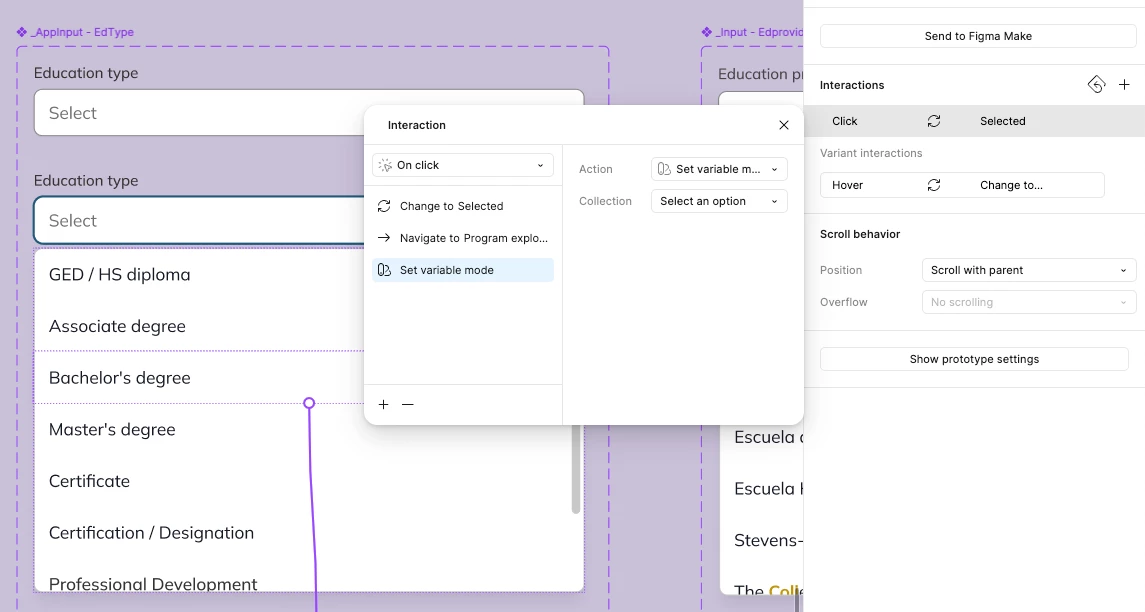The image size is (1145, 612).
Task: Select Certificate option
Action: 89,481
